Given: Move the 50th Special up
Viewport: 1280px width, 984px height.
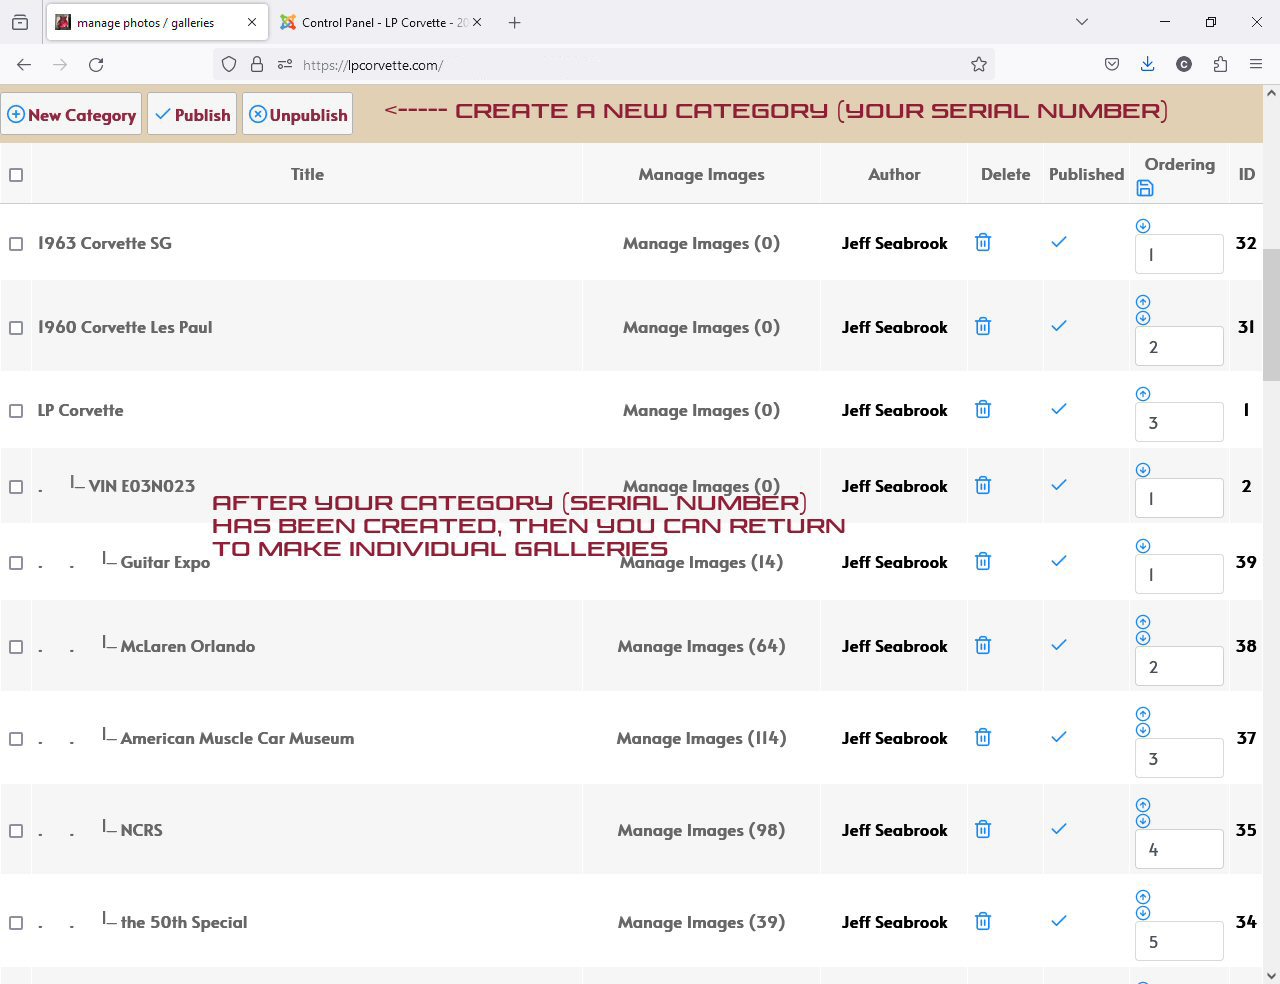Looking at the screenshot, I should tap(1143, 897).
